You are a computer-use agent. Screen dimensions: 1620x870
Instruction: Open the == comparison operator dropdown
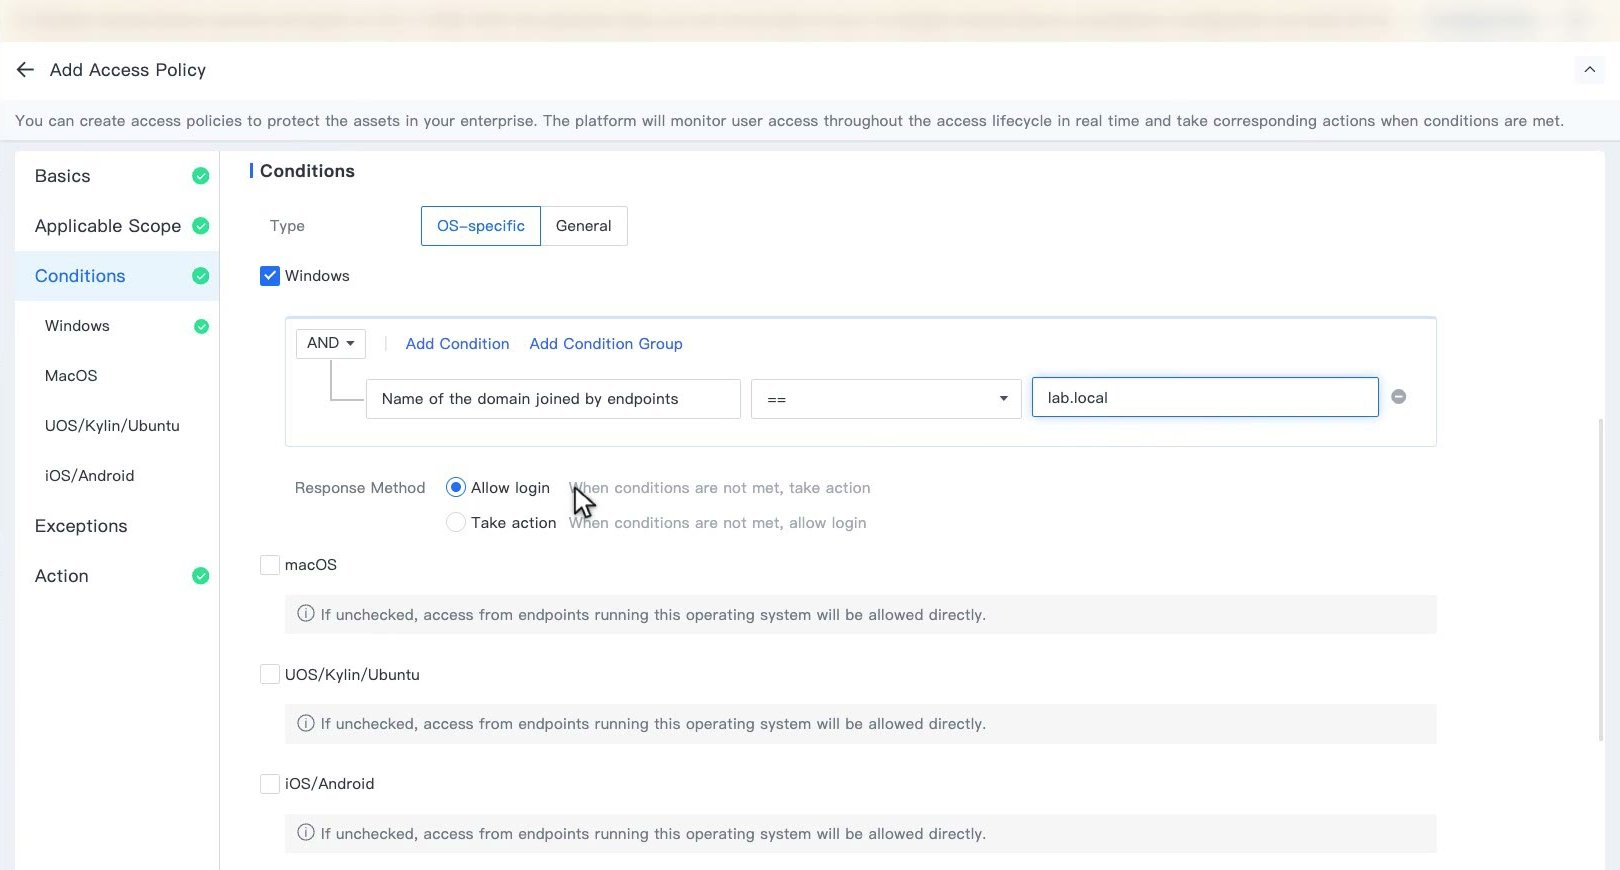pyautogui.click(x=886, y=399)
